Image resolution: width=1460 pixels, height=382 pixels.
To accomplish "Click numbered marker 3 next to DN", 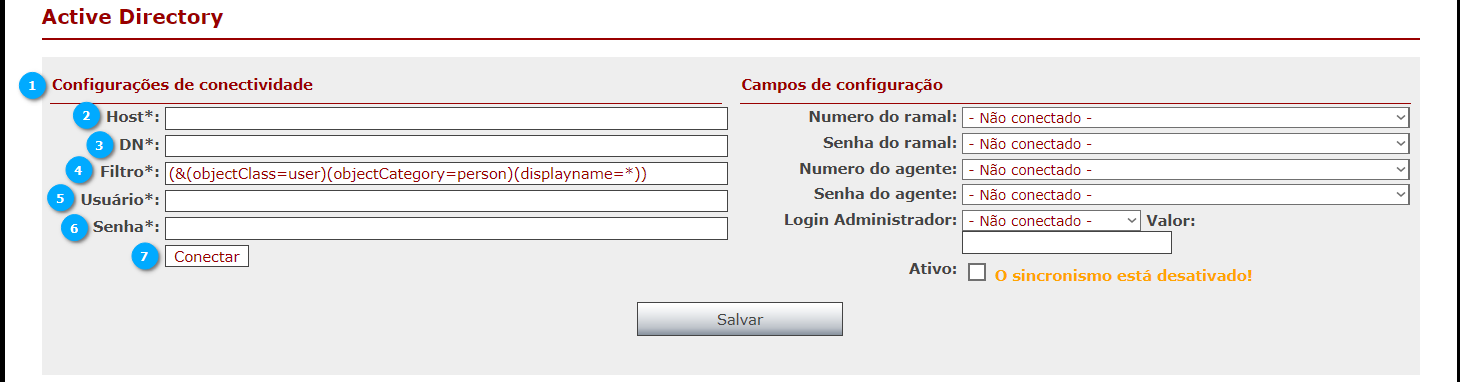I will 99,144.
